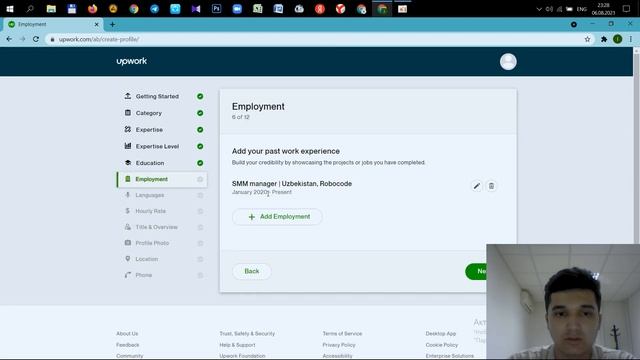This screenshot has height=360, width=640.
Task: Click About Us footer link
Action: pos(127,333)
